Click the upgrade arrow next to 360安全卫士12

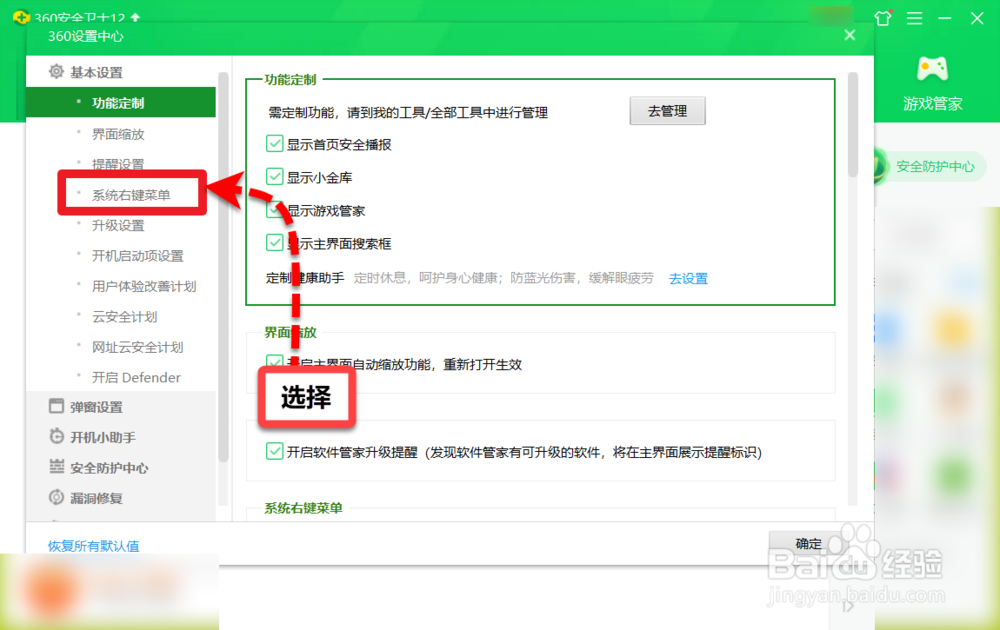(135, 18)
